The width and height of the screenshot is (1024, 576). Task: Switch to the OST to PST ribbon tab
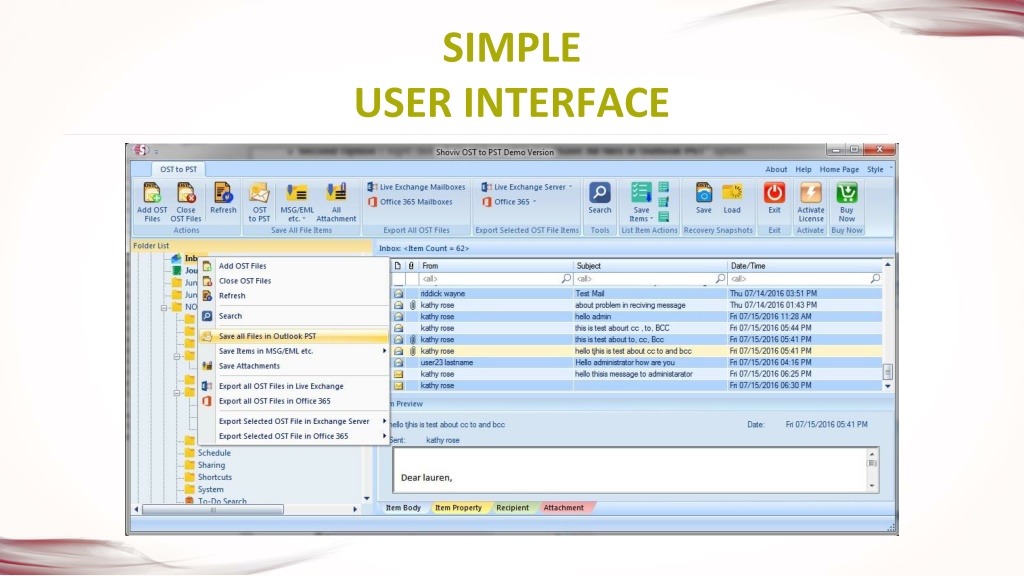tap(178, 169)
